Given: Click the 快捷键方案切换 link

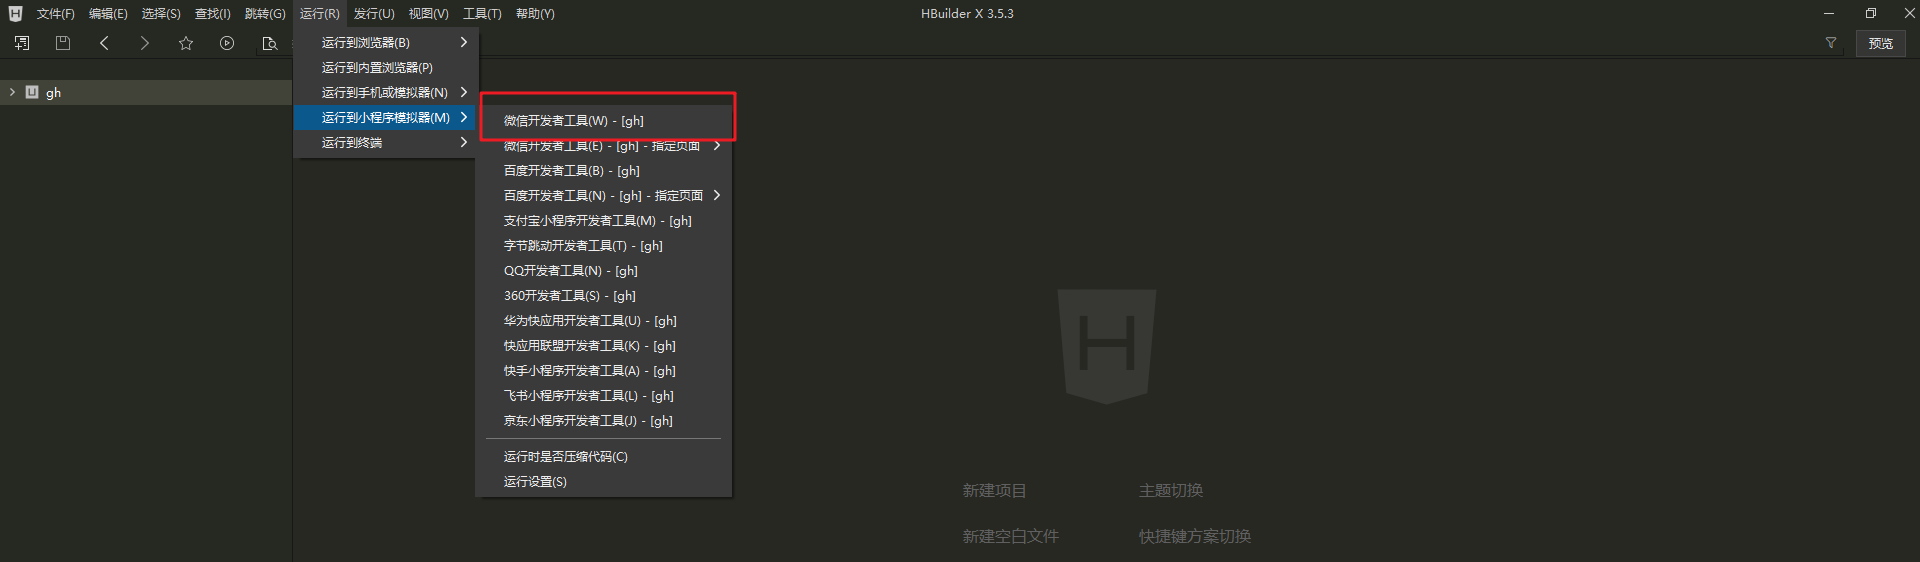Looking at the screenshot, I should [1194, 536].
